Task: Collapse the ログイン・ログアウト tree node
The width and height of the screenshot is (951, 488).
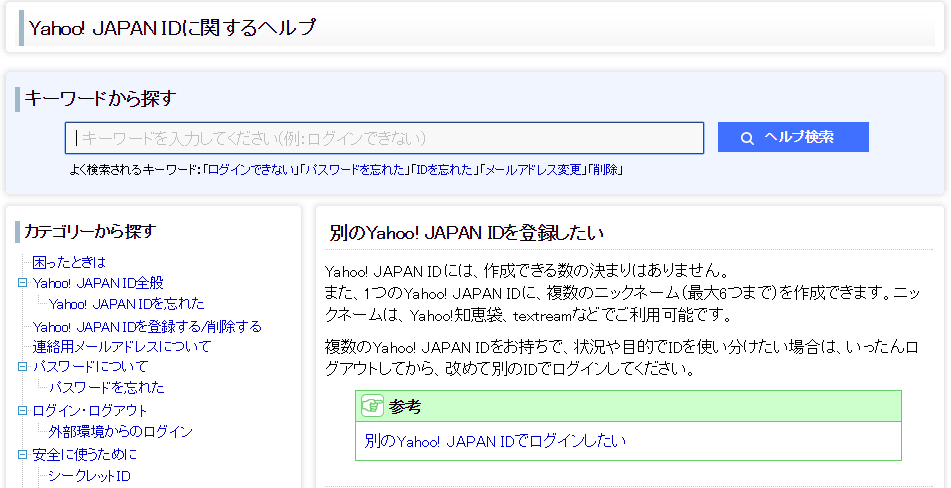Action: [x=22, y=410]
